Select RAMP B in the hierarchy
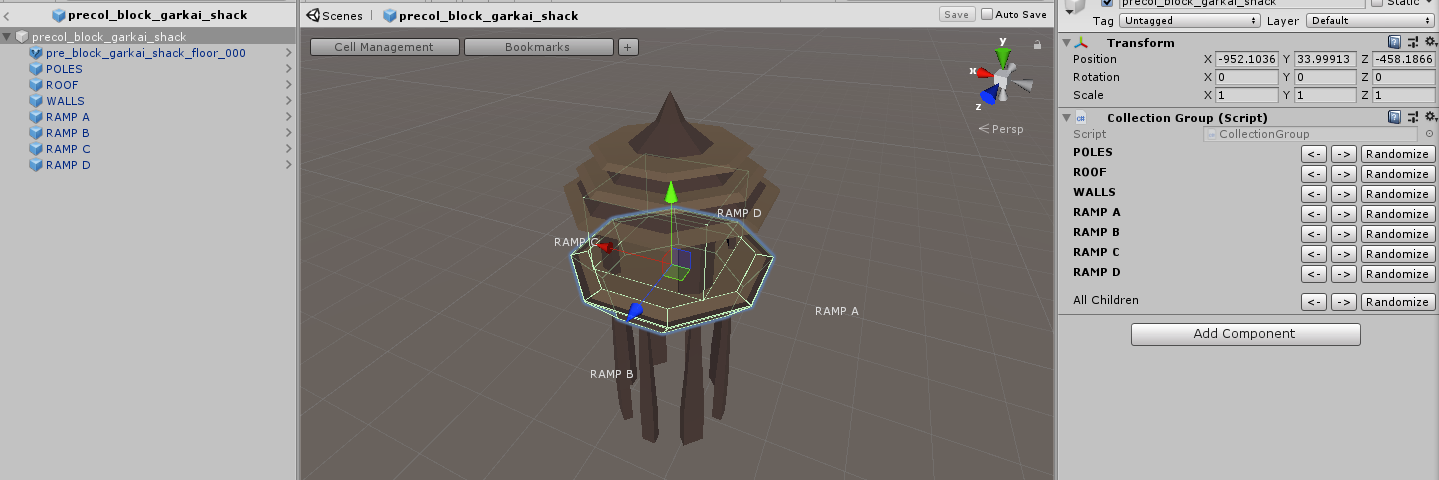The height and width of the screenshot is (480, 1439). pos(148,133)
